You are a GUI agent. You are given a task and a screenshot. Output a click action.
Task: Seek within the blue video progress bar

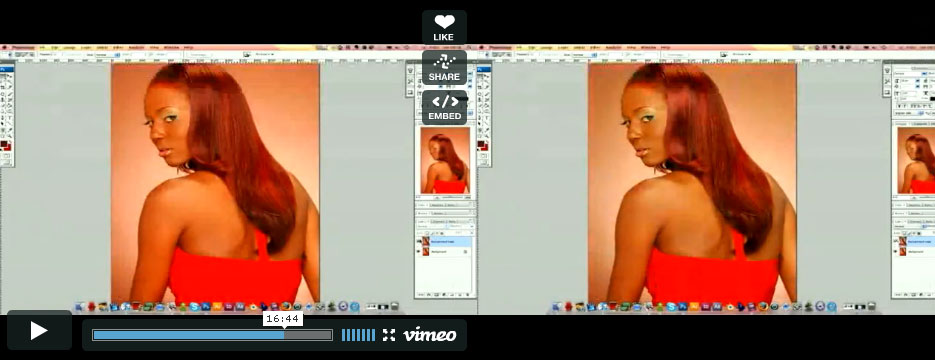click(x=212, y=335)
